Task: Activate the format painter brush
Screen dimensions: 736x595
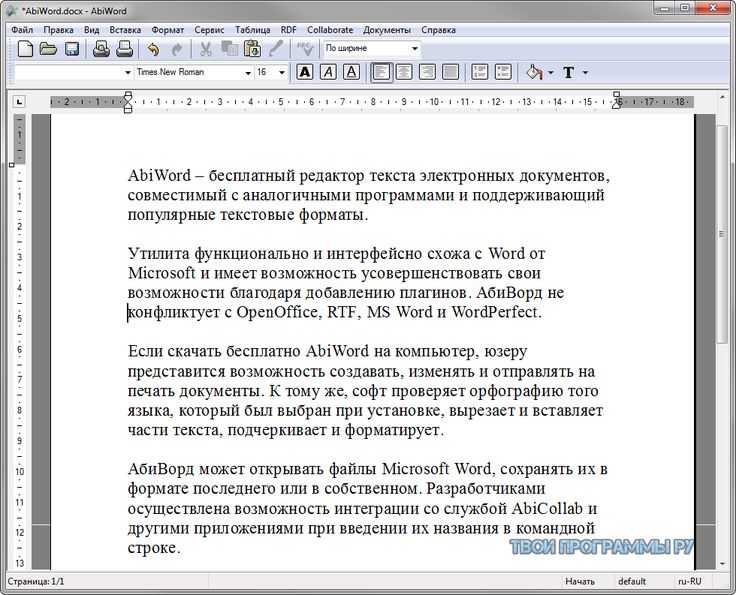Action: pyautogui.click(x=276, y=48)
